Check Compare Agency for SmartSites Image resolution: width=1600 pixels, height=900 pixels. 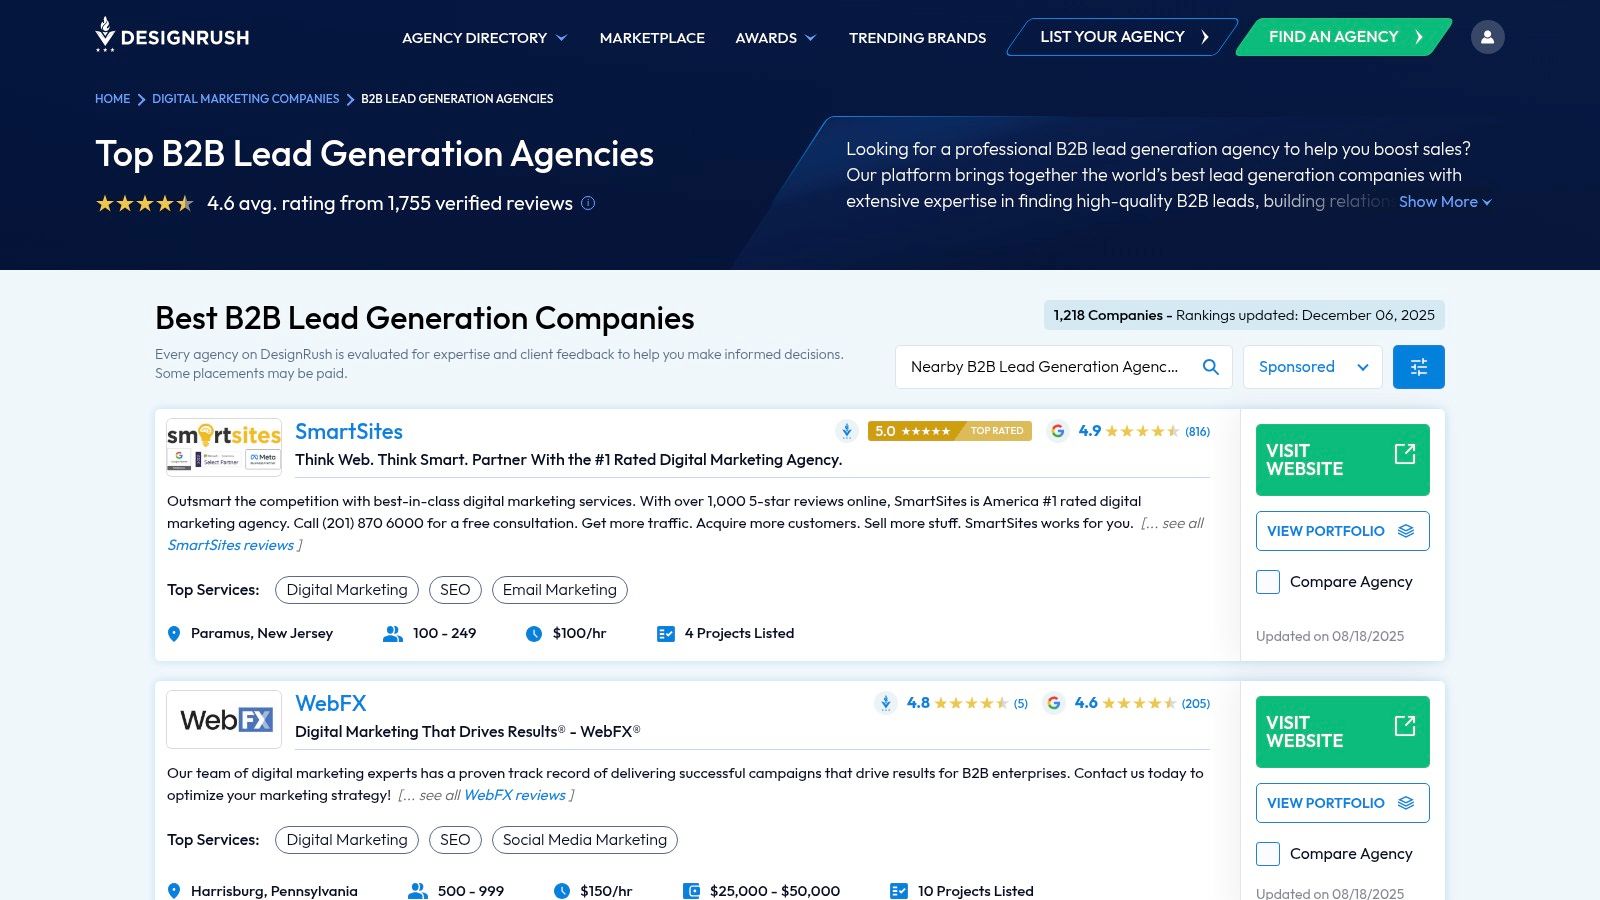coord(1267,581)
